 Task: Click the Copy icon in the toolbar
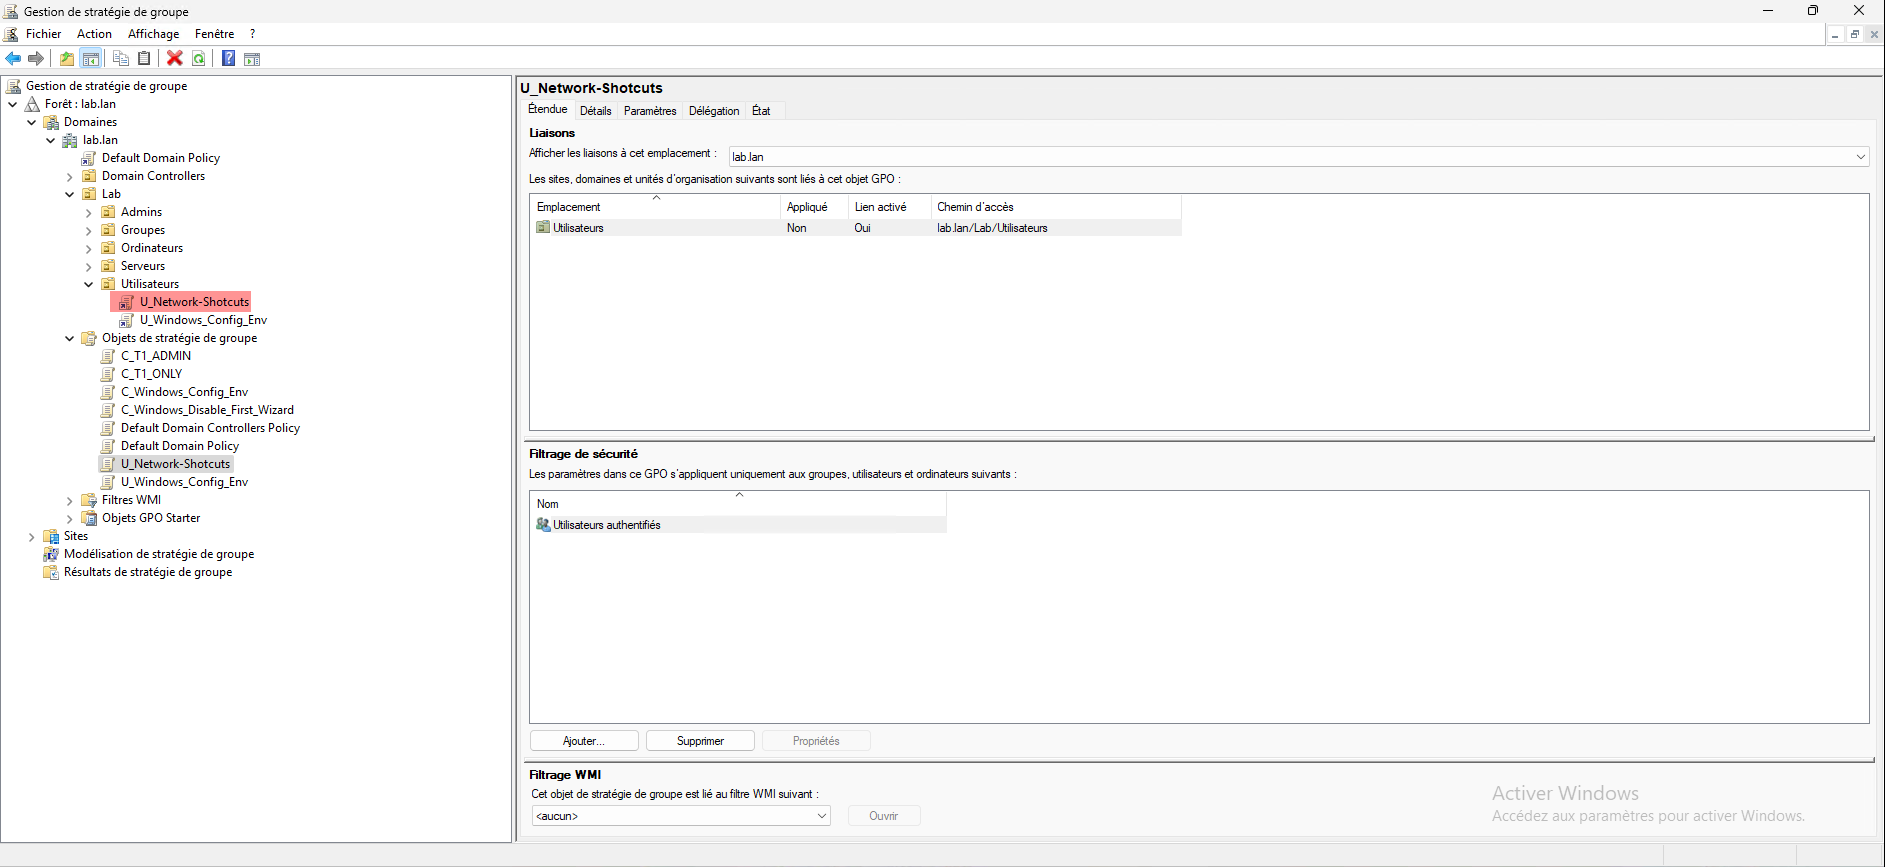(121, 58)
